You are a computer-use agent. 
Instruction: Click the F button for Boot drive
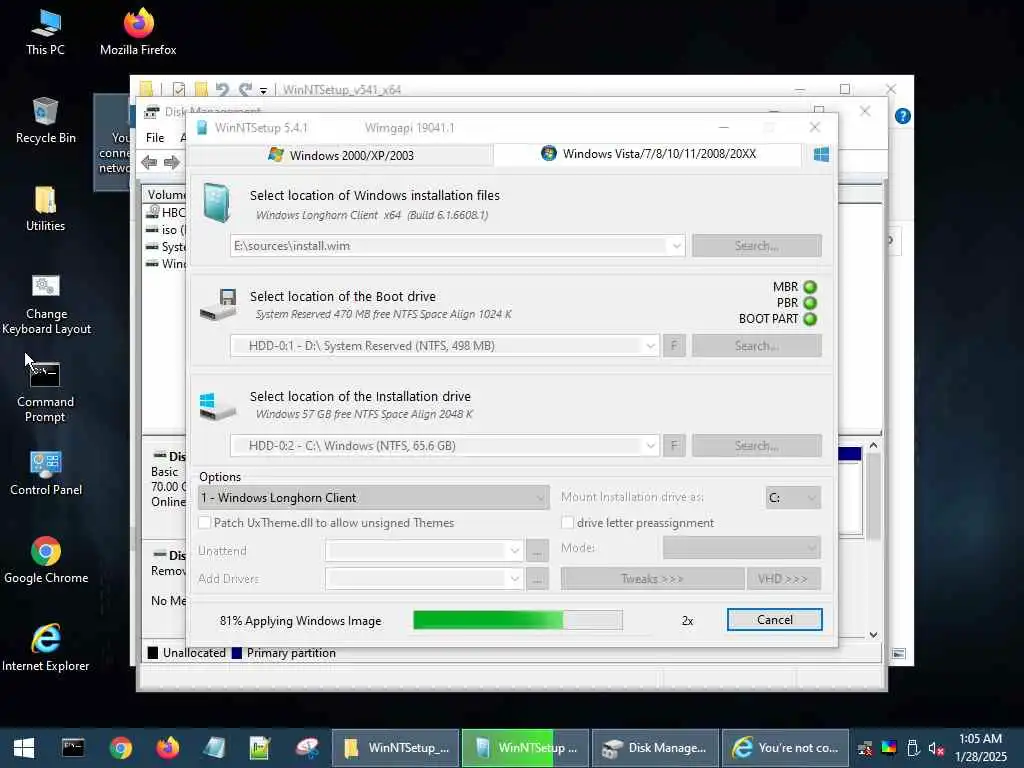coord(674,346)
